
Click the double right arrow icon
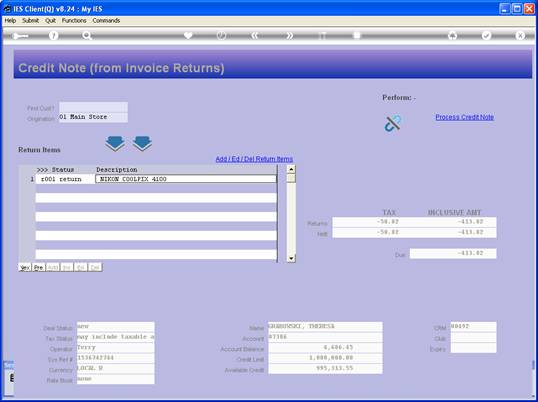pyautogui.click(x=290, y=35)
